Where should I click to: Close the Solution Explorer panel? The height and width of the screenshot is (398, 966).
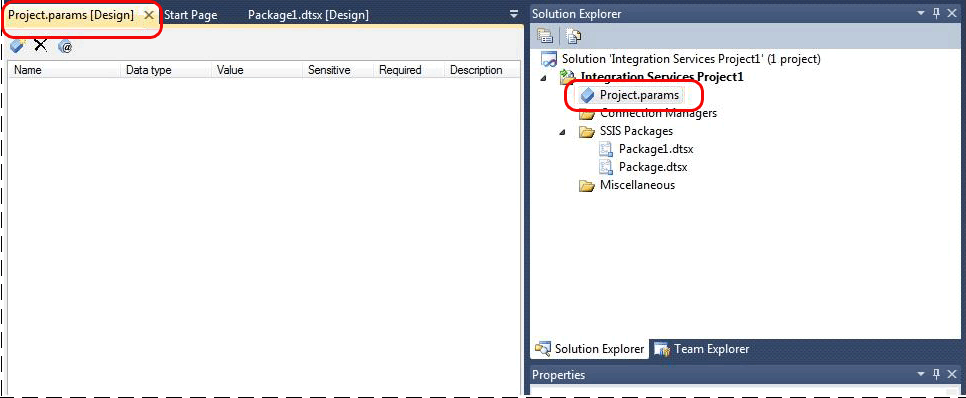(953, 14)
